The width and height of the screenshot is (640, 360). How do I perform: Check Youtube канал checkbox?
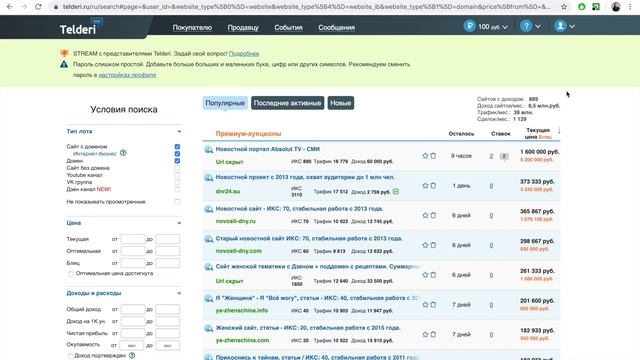(x=177, y=175)
